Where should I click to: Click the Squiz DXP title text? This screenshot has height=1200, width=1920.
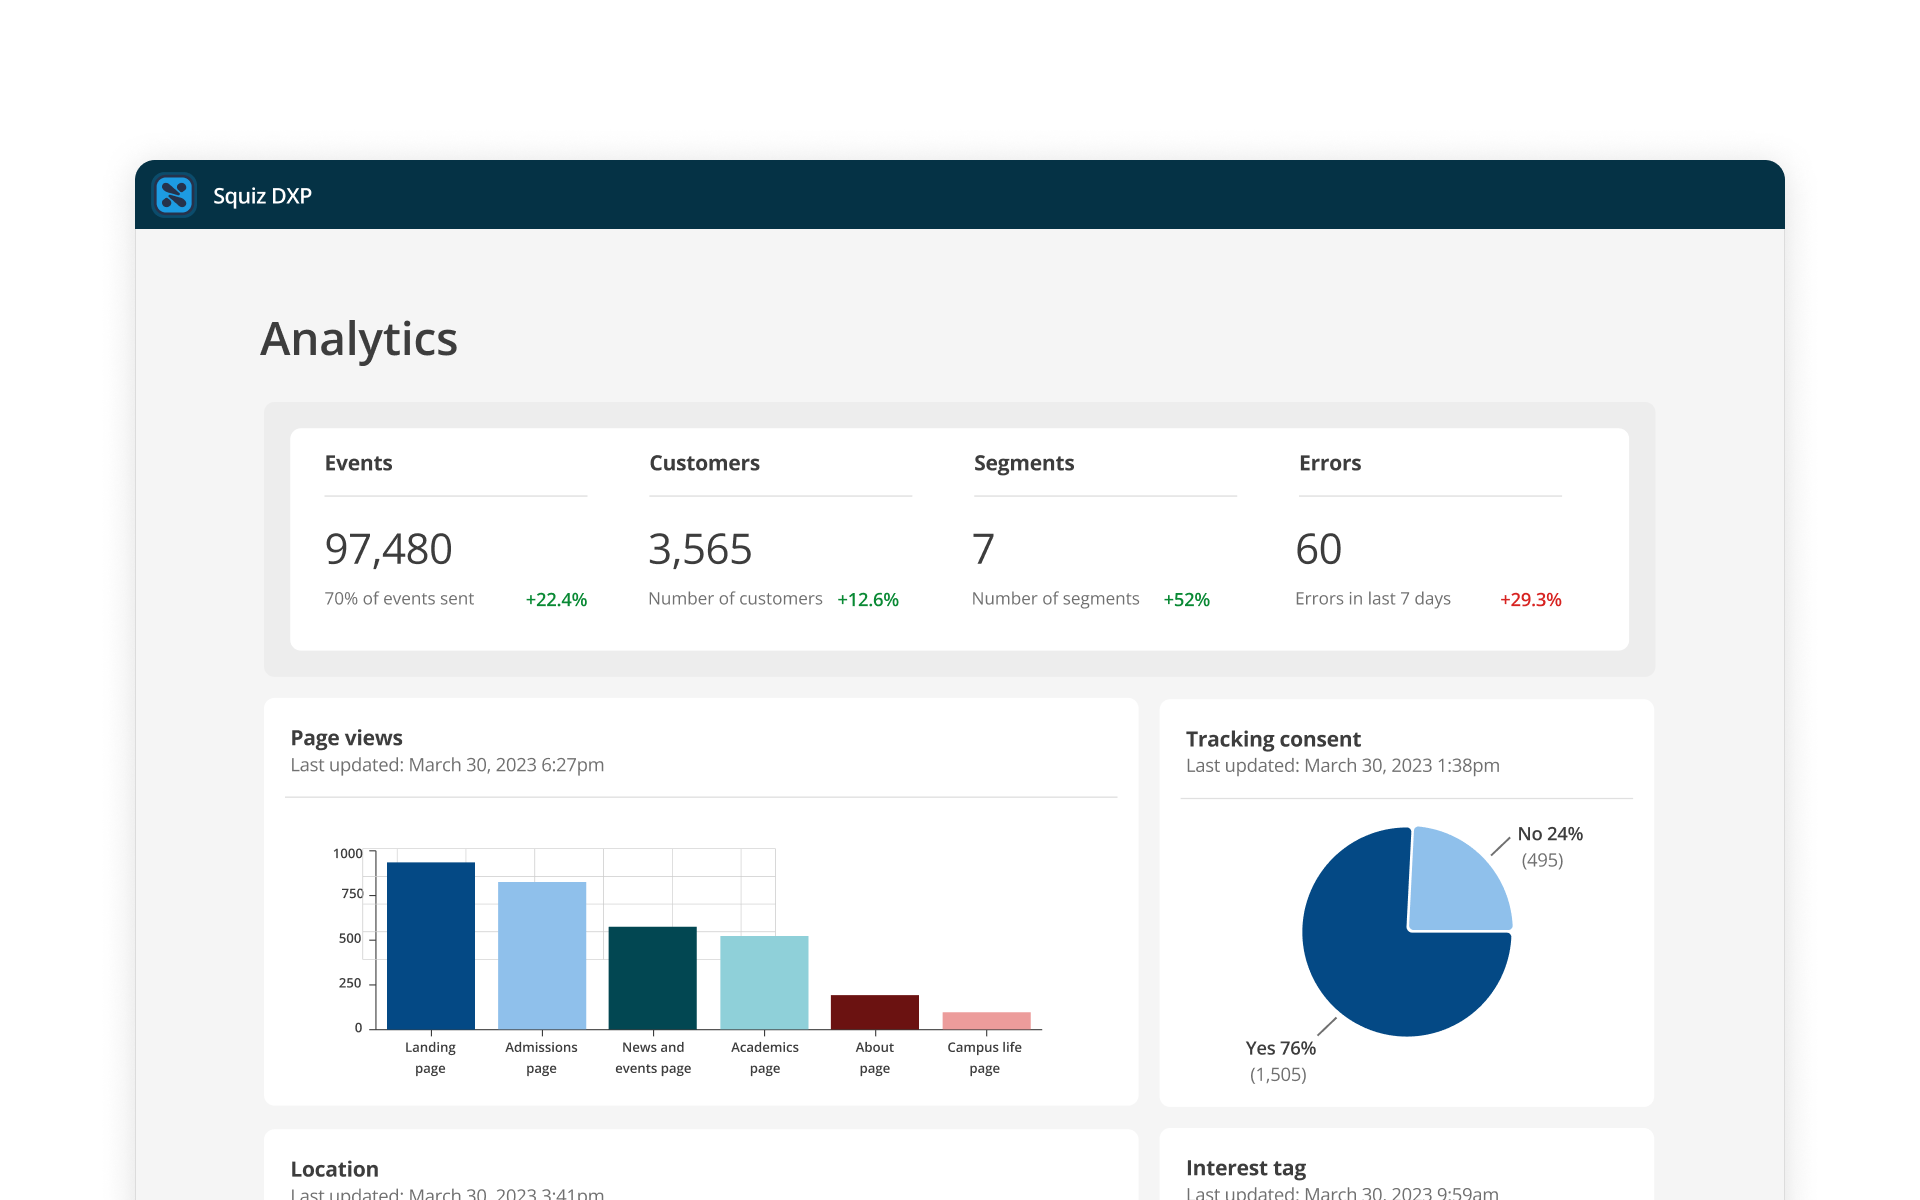pos(262,196)
